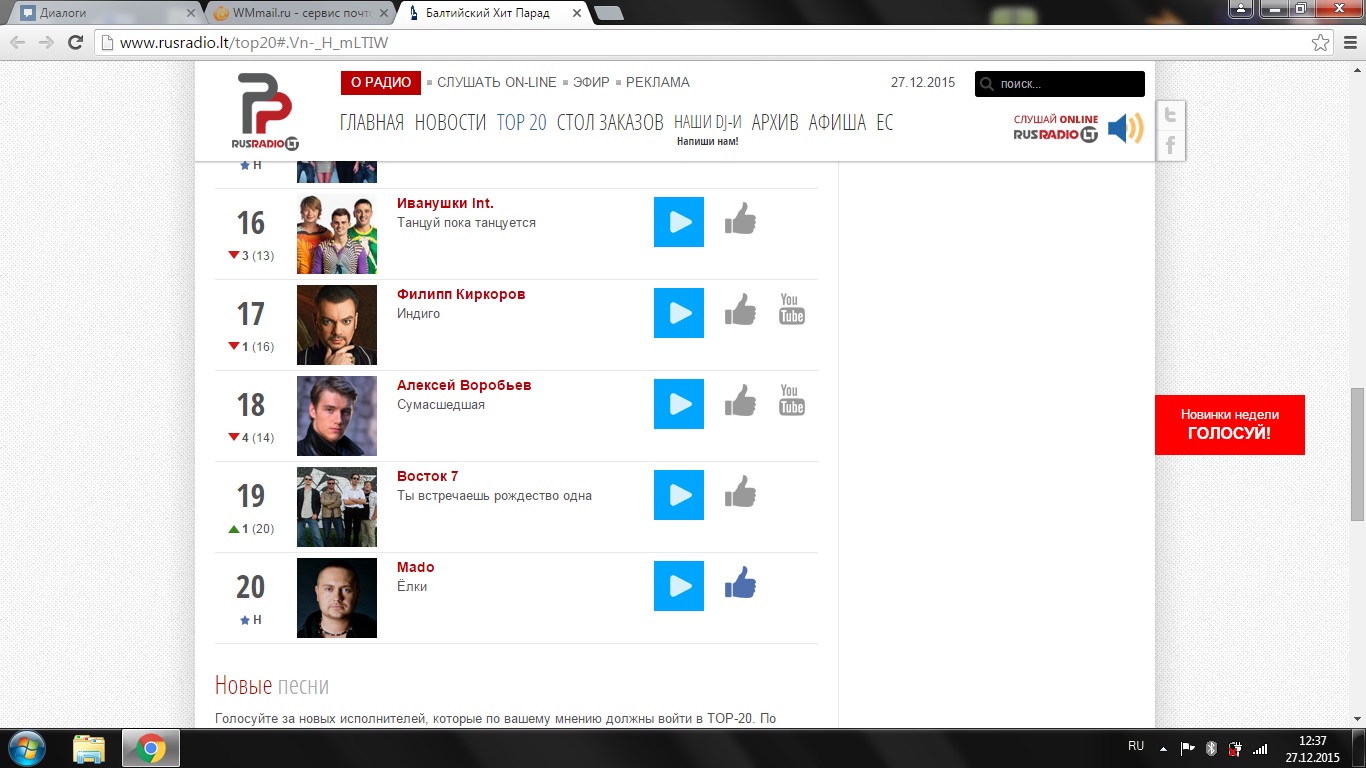Click the Новые песни heading
The height and width of the screenshot is (768, 1366).
[x=272, y=686]
